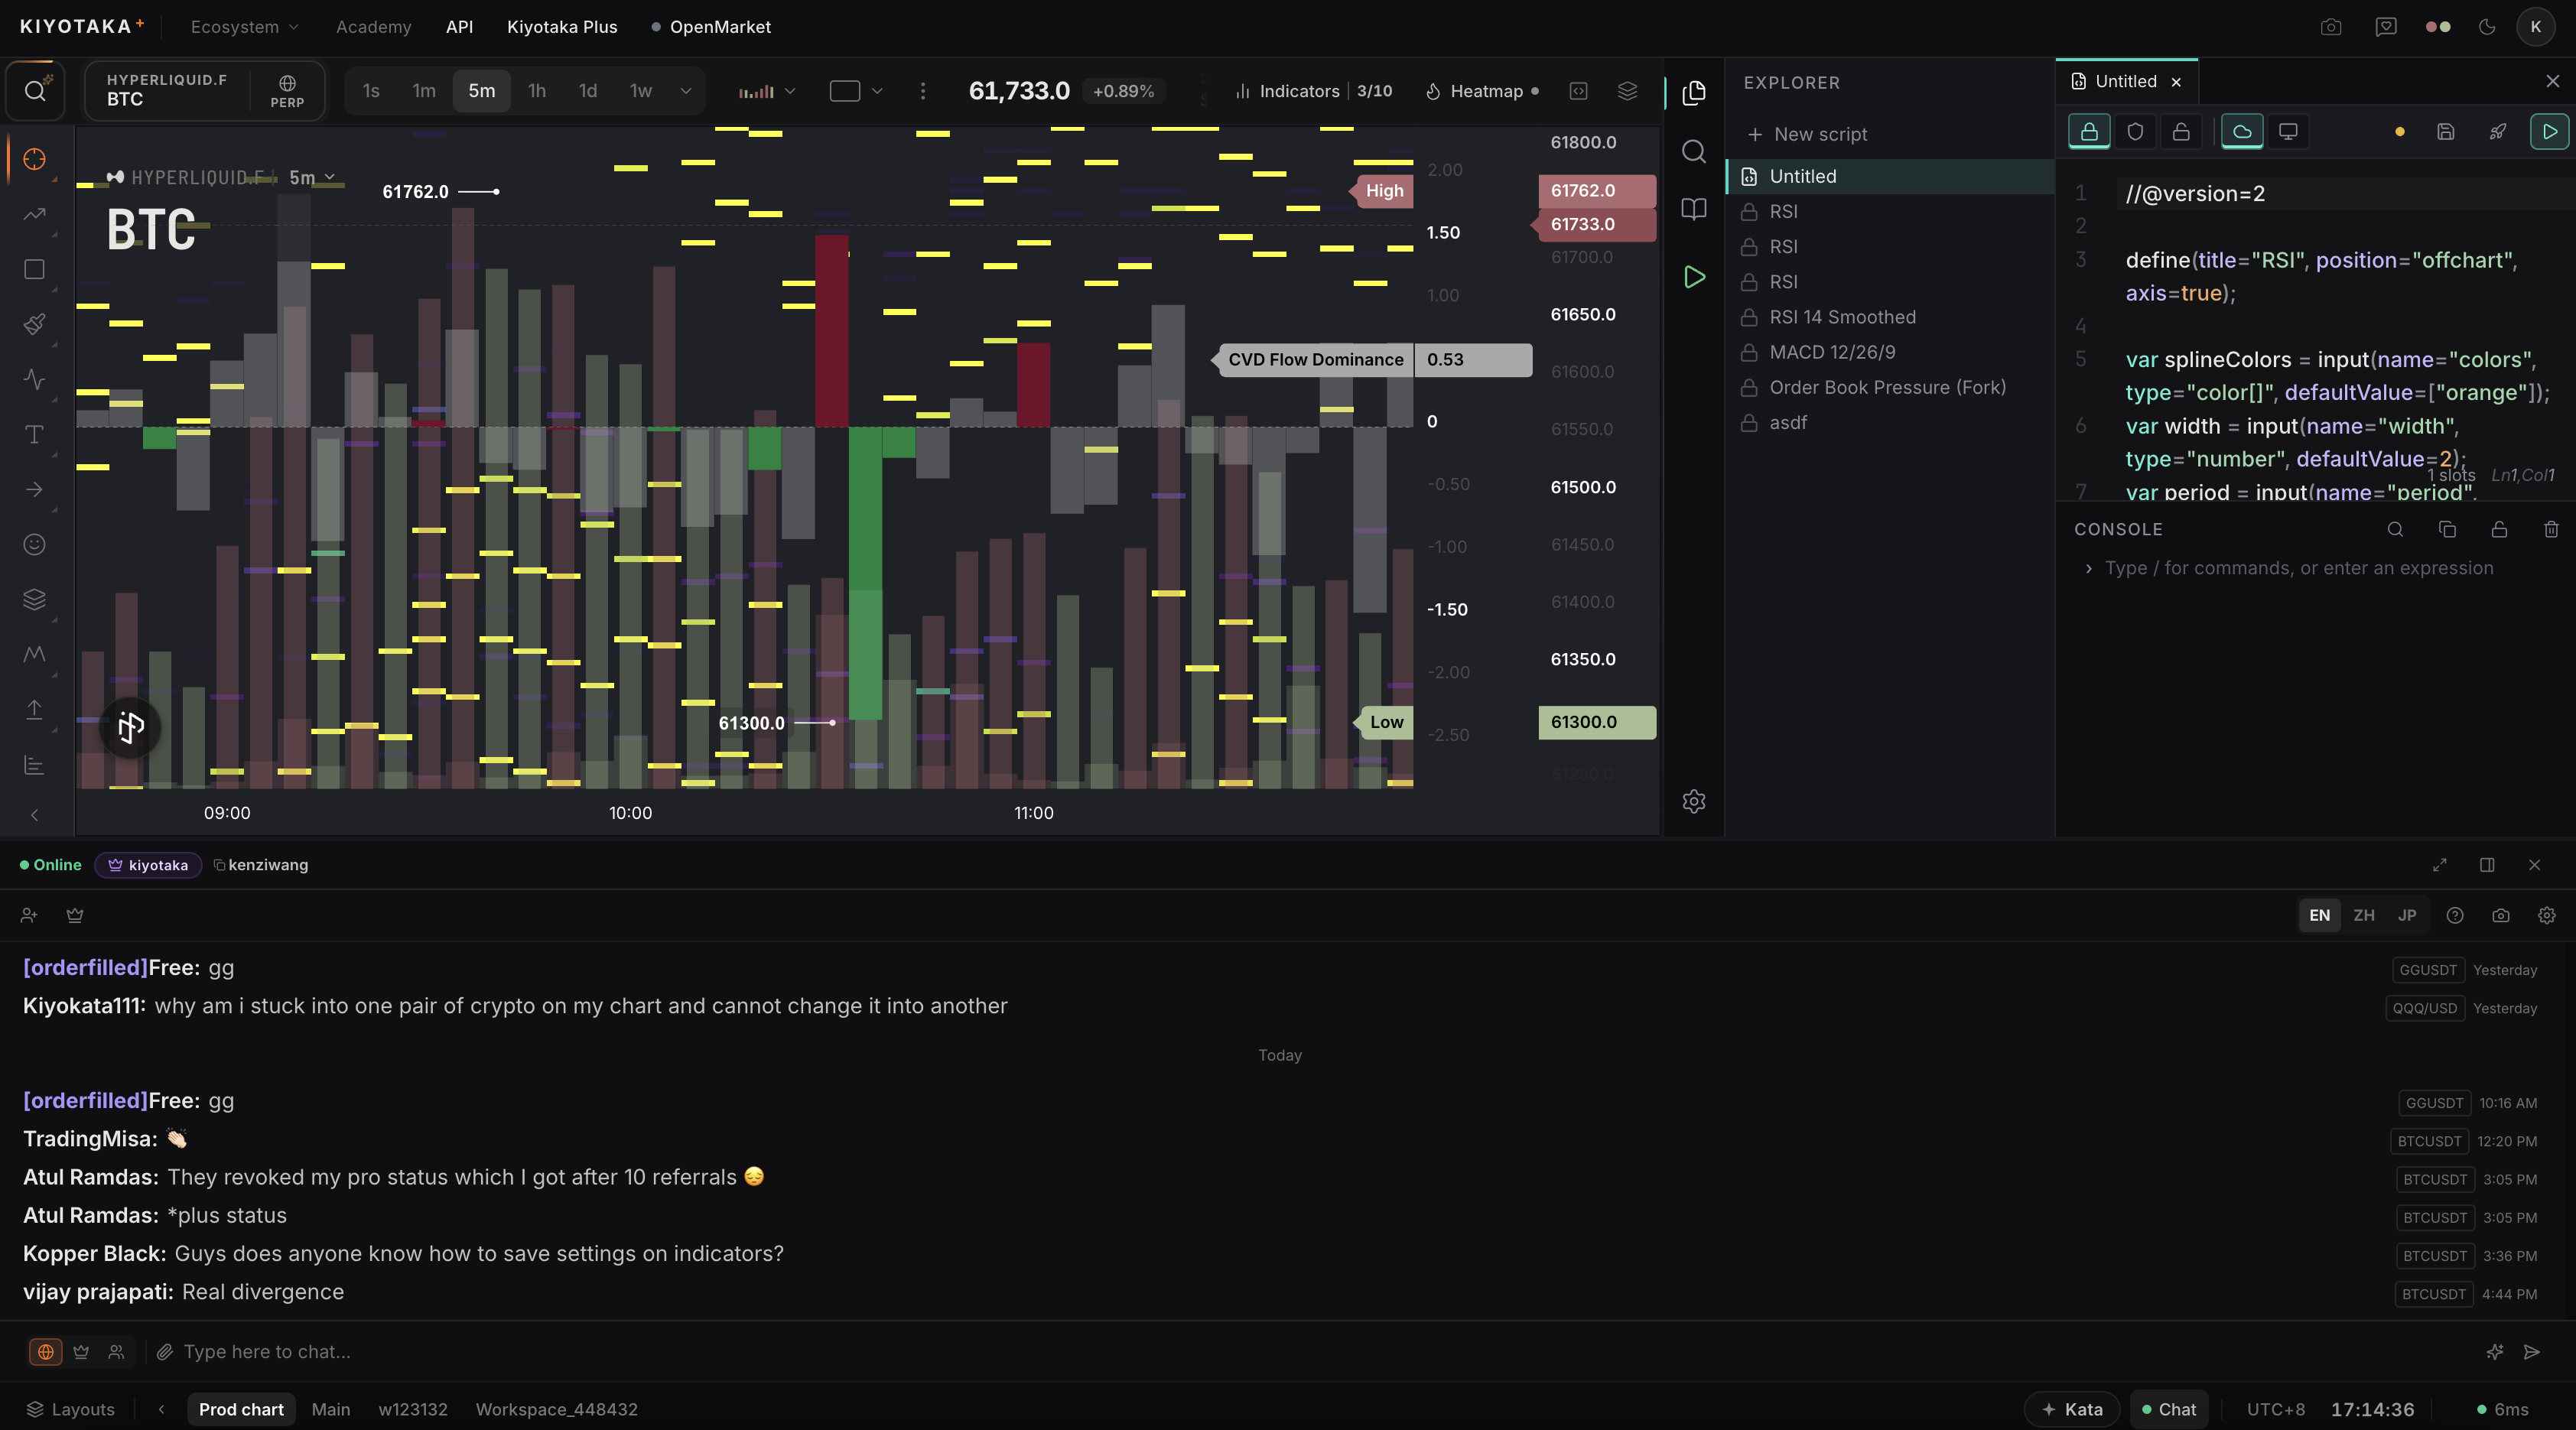Select the trend line drawing tool
This screenshot has height=1430, width=2576.
tap(34, 214)
